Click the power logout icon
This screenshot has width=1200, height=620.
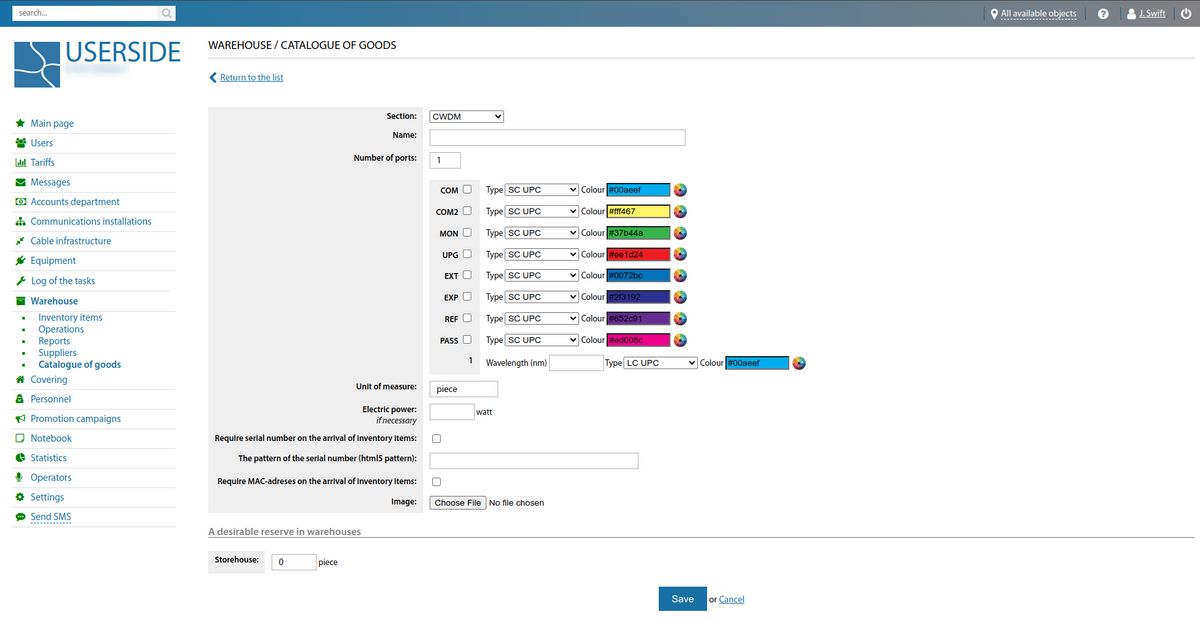click(1185, 14)
